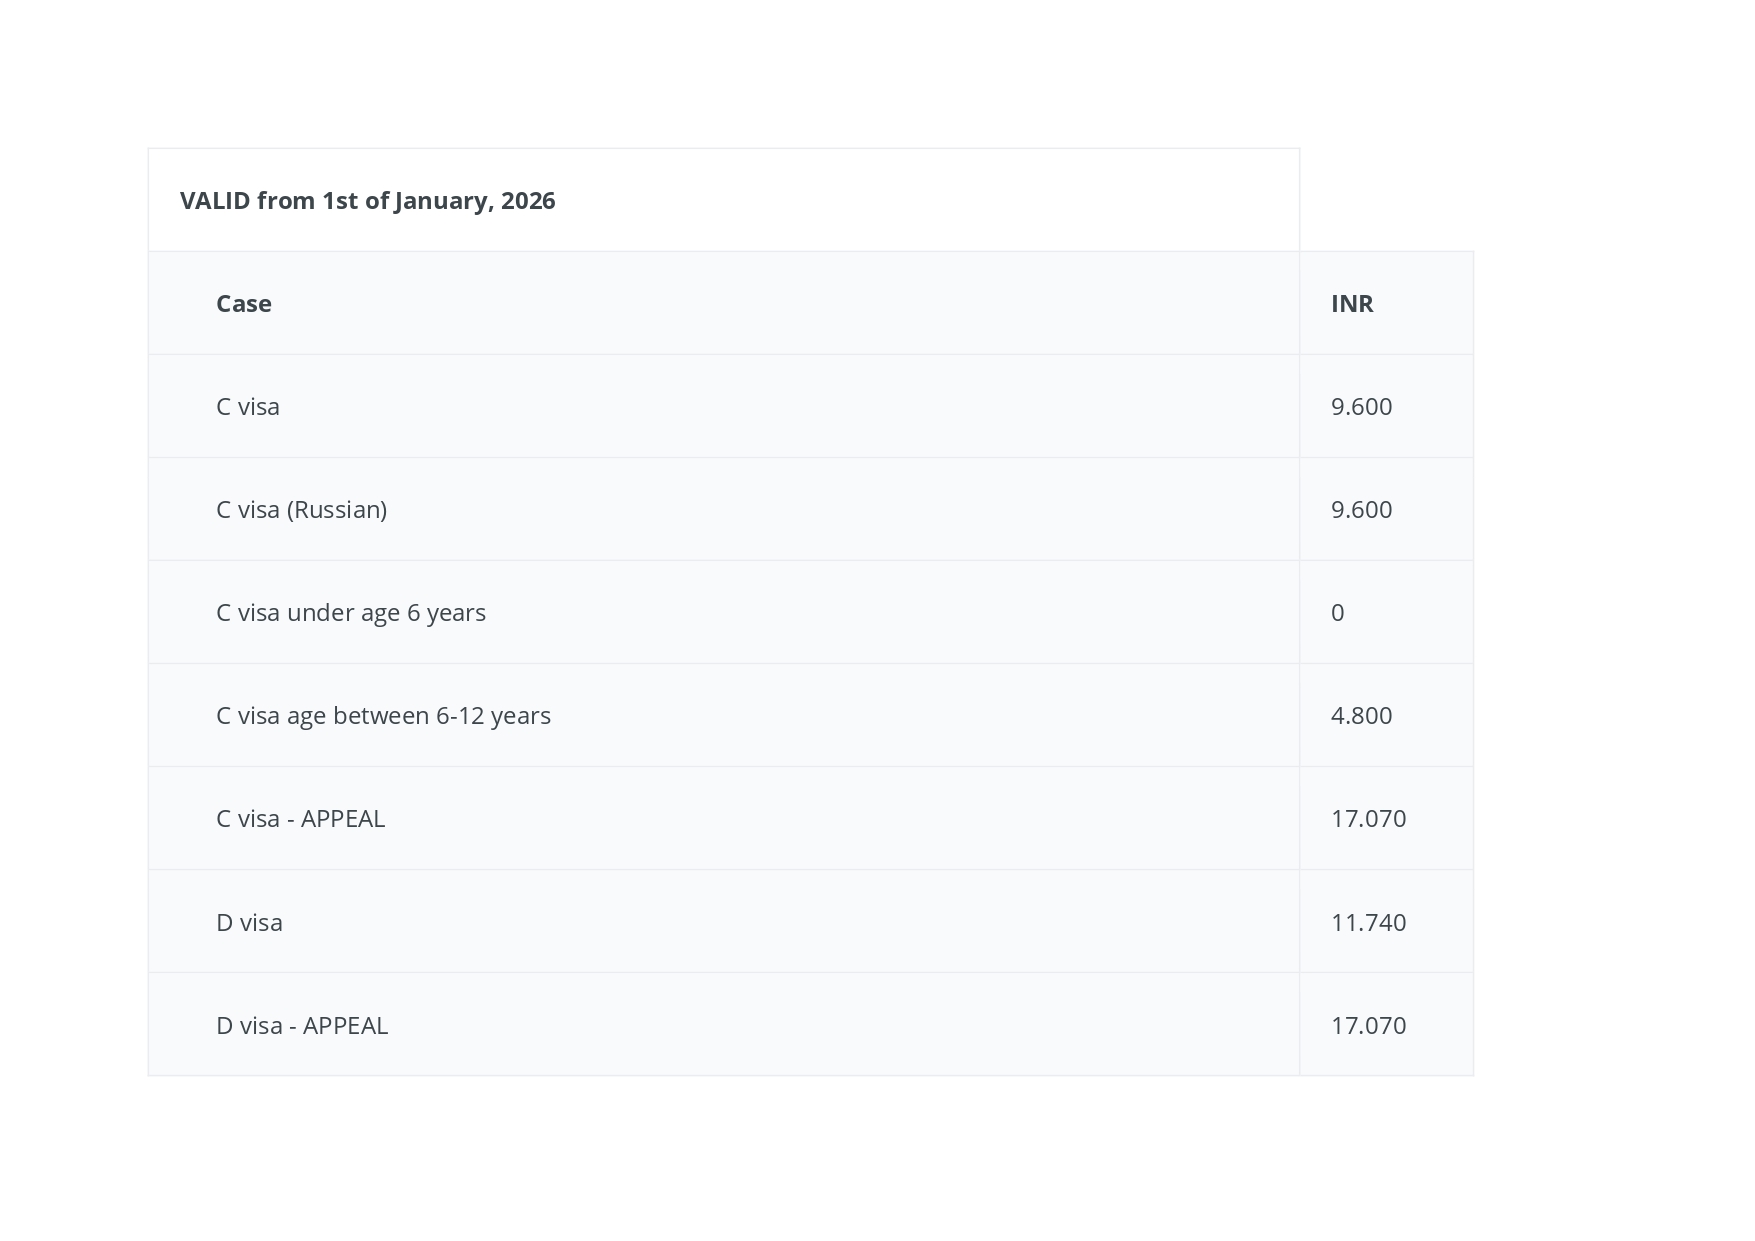Select the "C visa - APPEAL" label
This screenshot has width=1755, height=1241.
(300, 819)
